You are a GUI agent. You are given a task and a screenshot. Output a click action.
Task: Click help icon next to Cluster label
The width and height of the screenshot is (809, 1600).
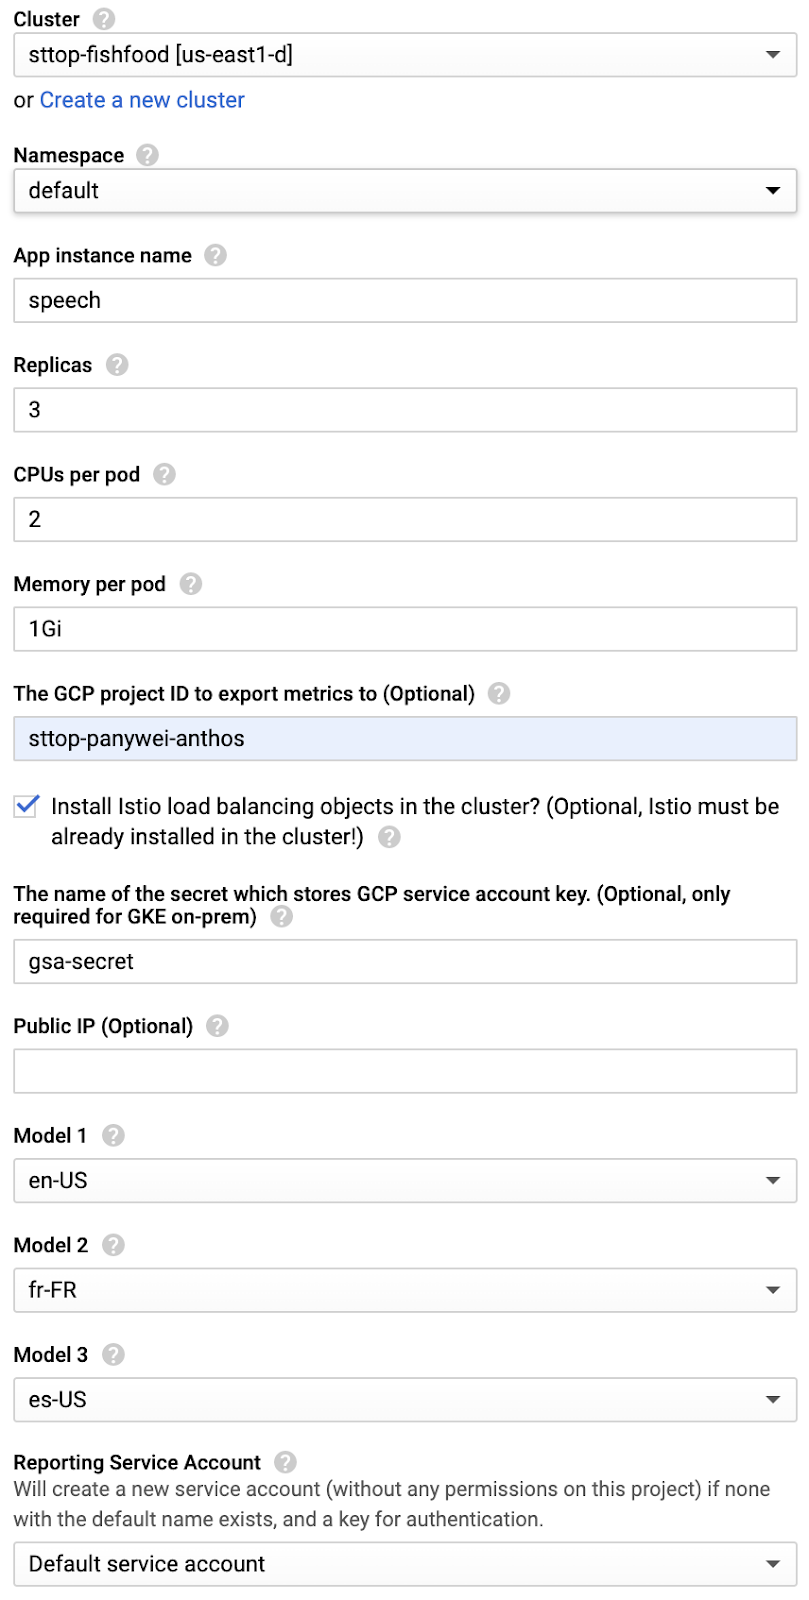[x=103, y=19]
